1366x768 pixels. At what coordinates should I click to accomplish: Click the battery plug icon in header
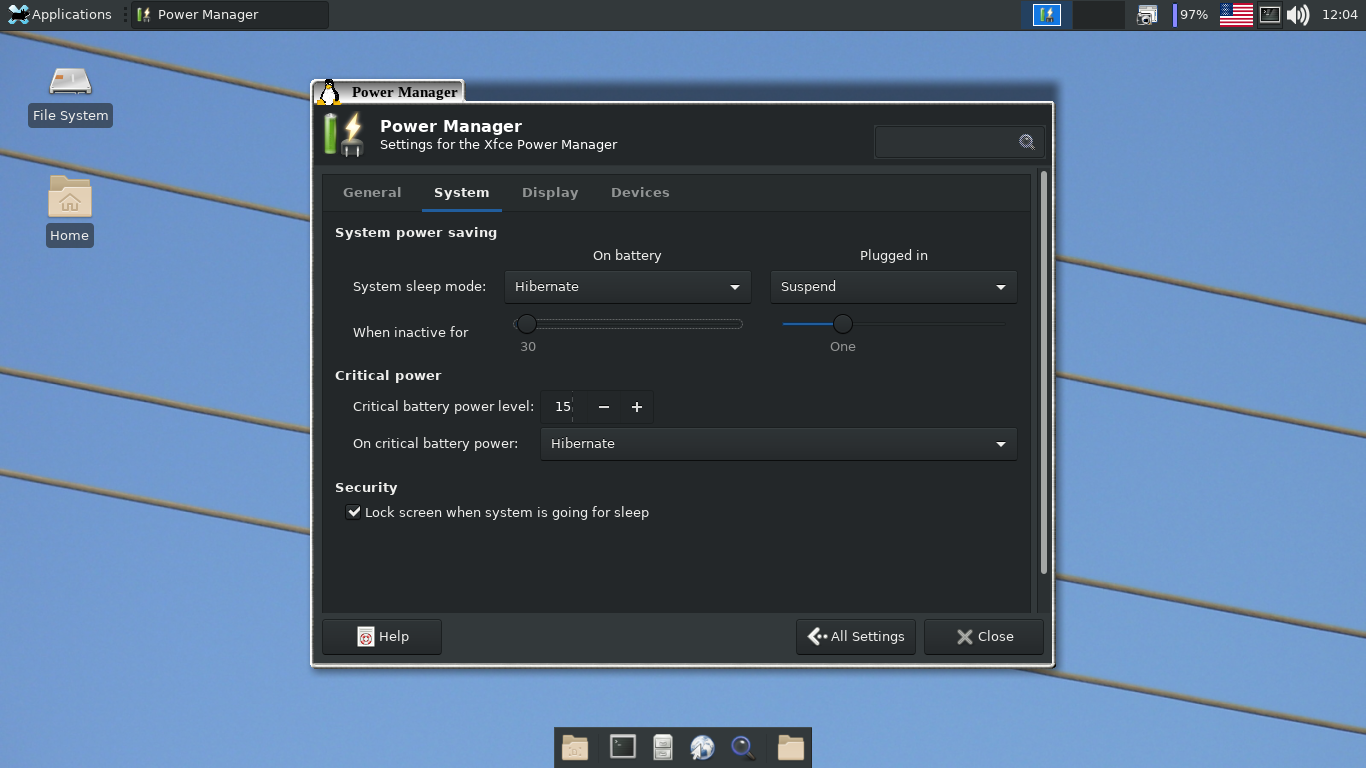[x=343, y=135]
